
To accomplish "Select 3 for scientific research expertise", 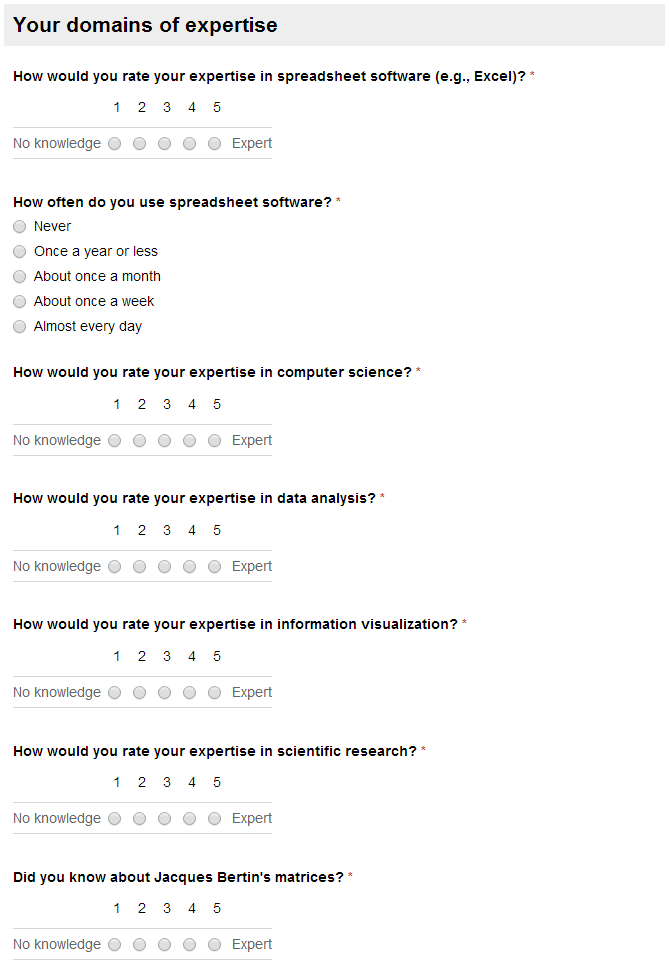I will tap(164, 818).
